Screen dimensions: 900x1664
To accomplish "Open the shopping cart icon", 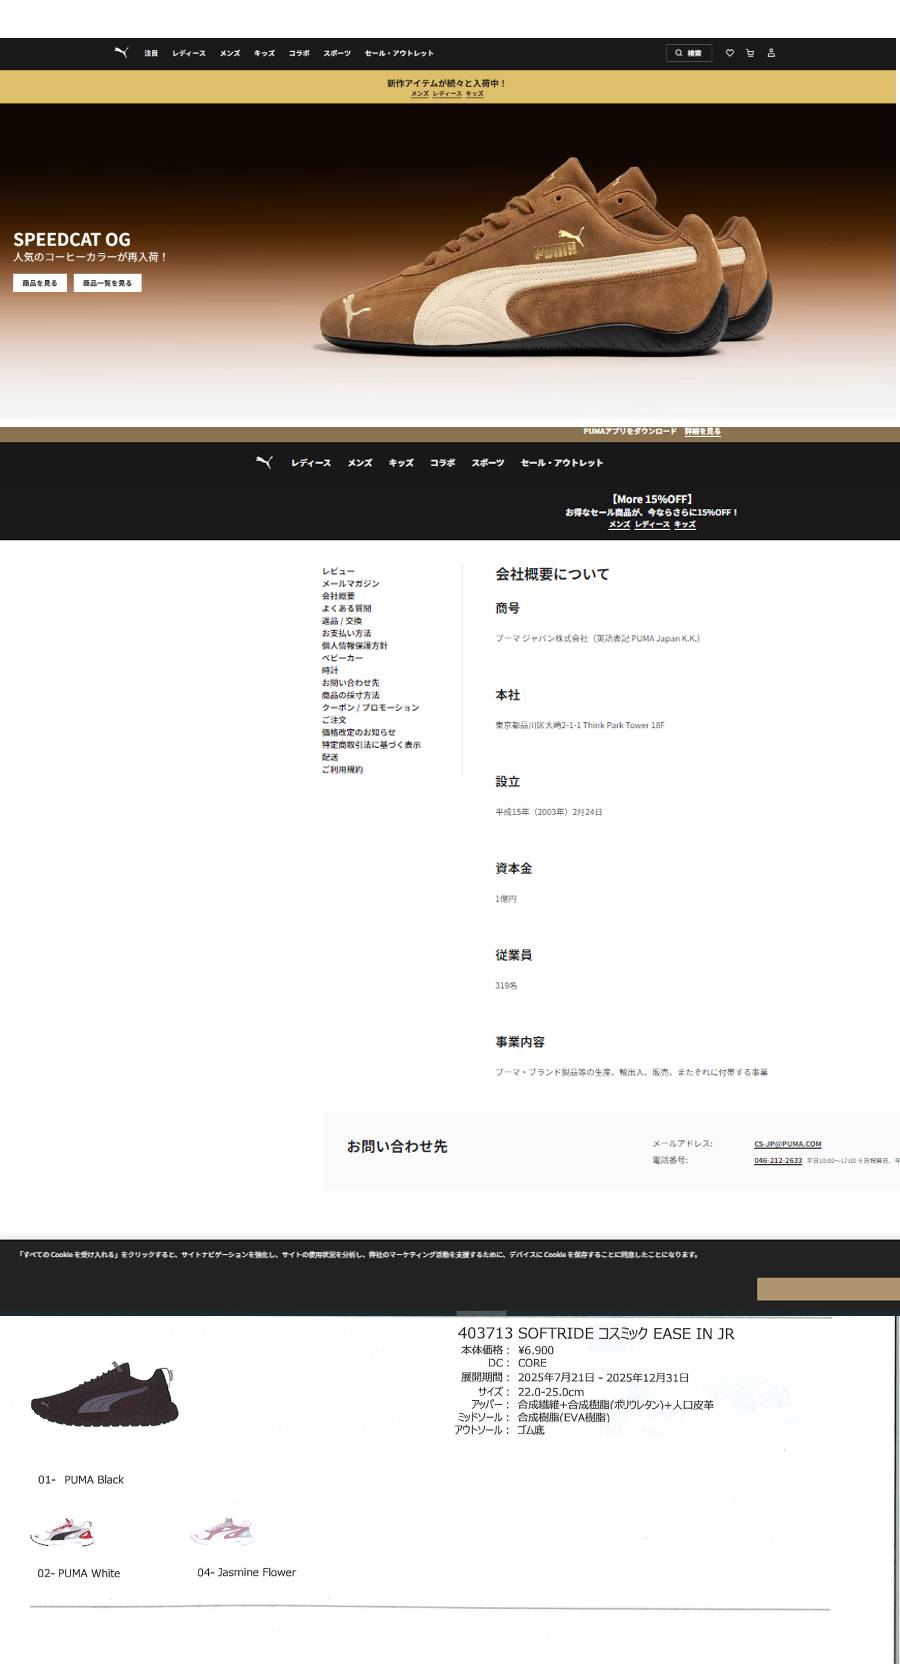I will [750, 53].
